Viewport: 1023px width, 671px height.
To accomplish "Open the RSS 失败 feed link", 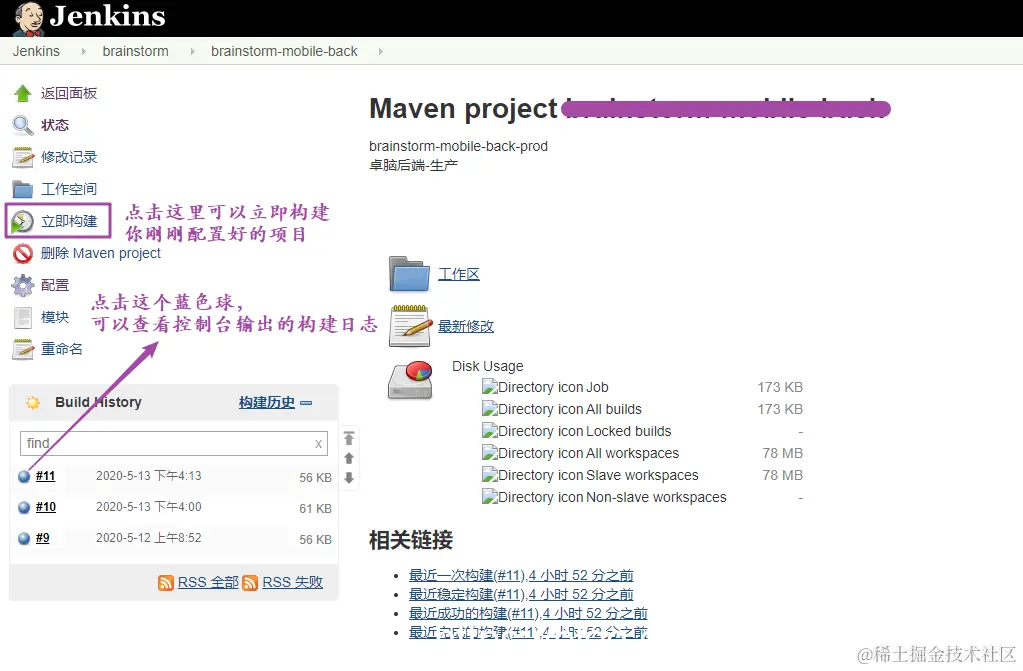I will tap(292, 582).
